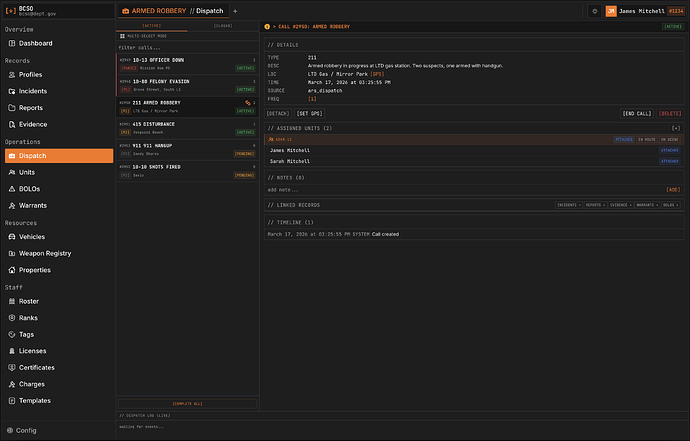The height and width of the screenshot is (441, 690).
Task: Click the Vehicles car icon
Action: pos(12,237)
